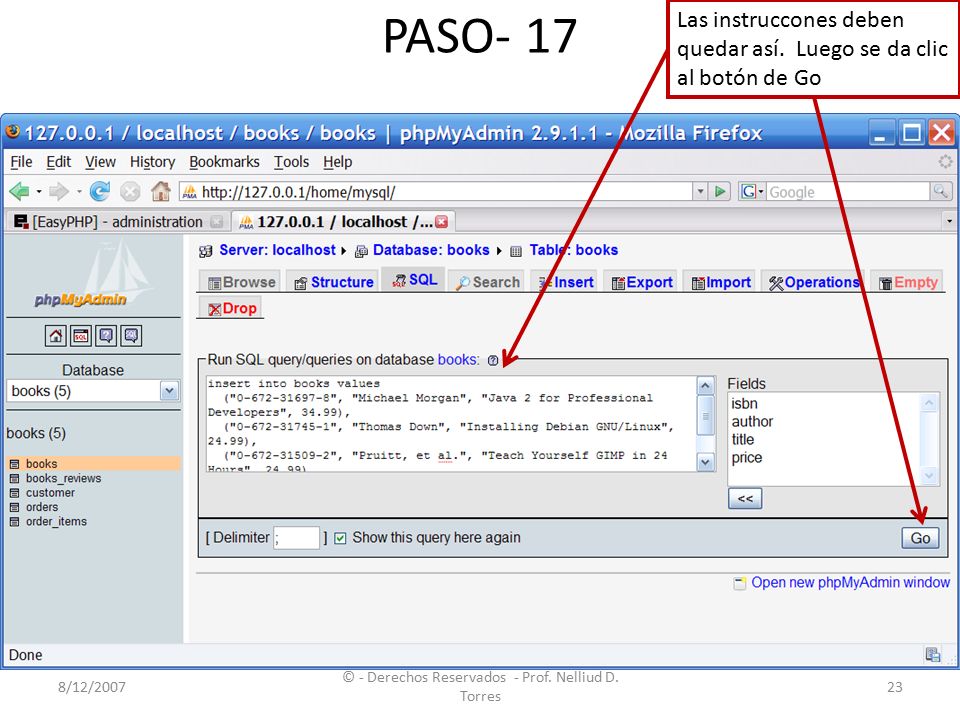
Task: Select title in Fields list
Action: point(743,439)
